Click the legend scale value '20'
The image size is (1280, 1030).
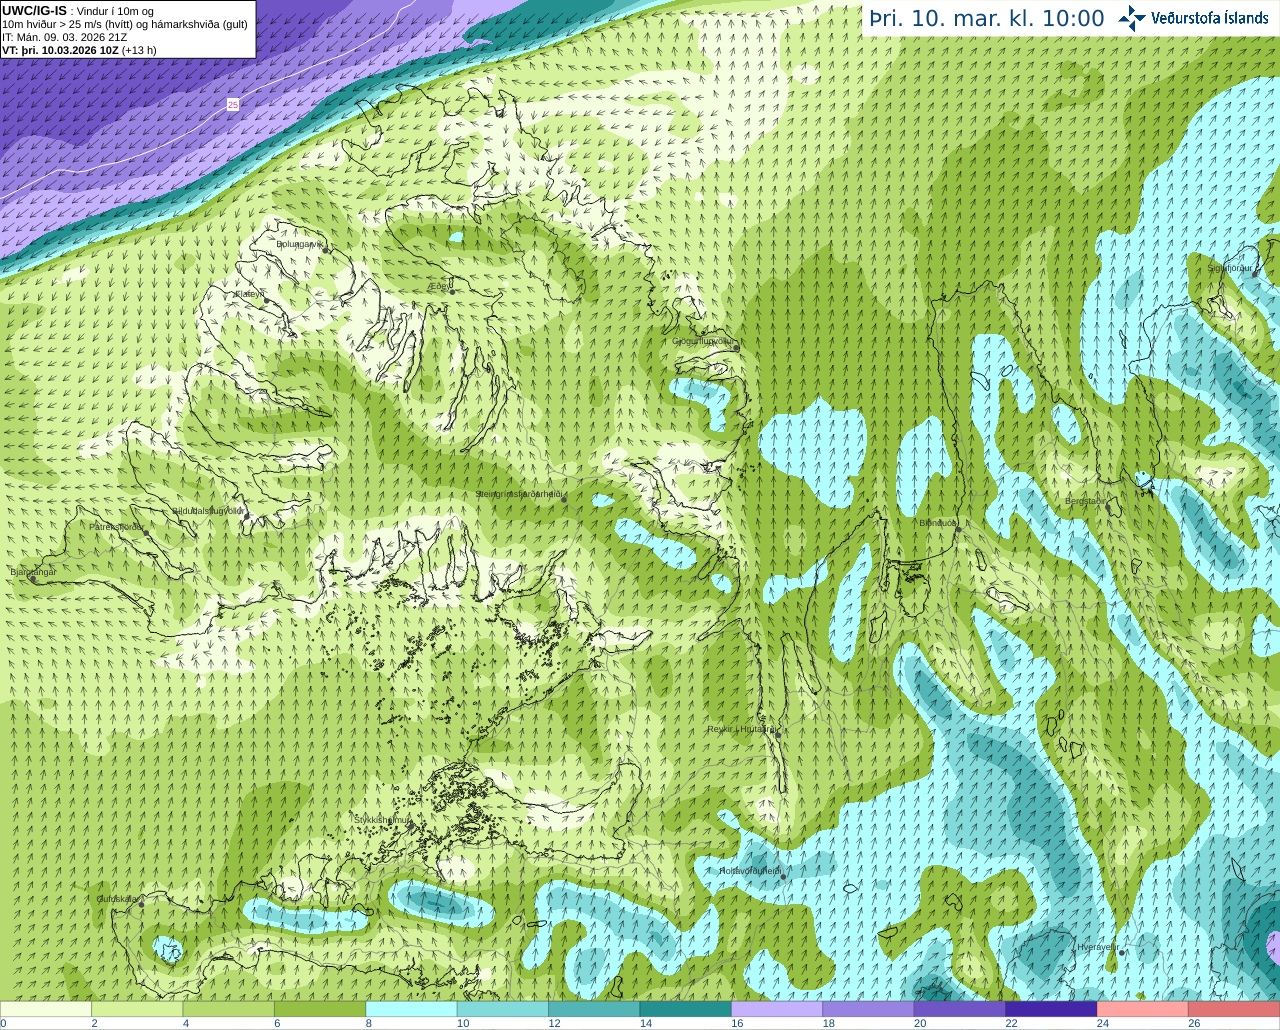[x=920, y=1023]
